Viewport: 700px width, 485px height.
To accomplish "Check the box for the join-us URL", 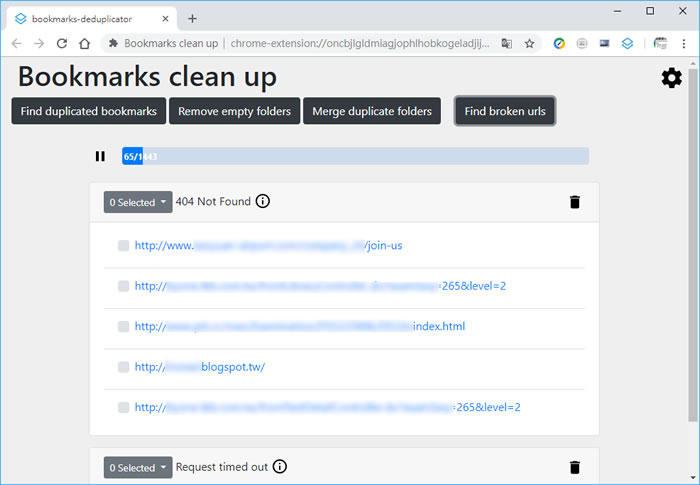I will 123,246.
